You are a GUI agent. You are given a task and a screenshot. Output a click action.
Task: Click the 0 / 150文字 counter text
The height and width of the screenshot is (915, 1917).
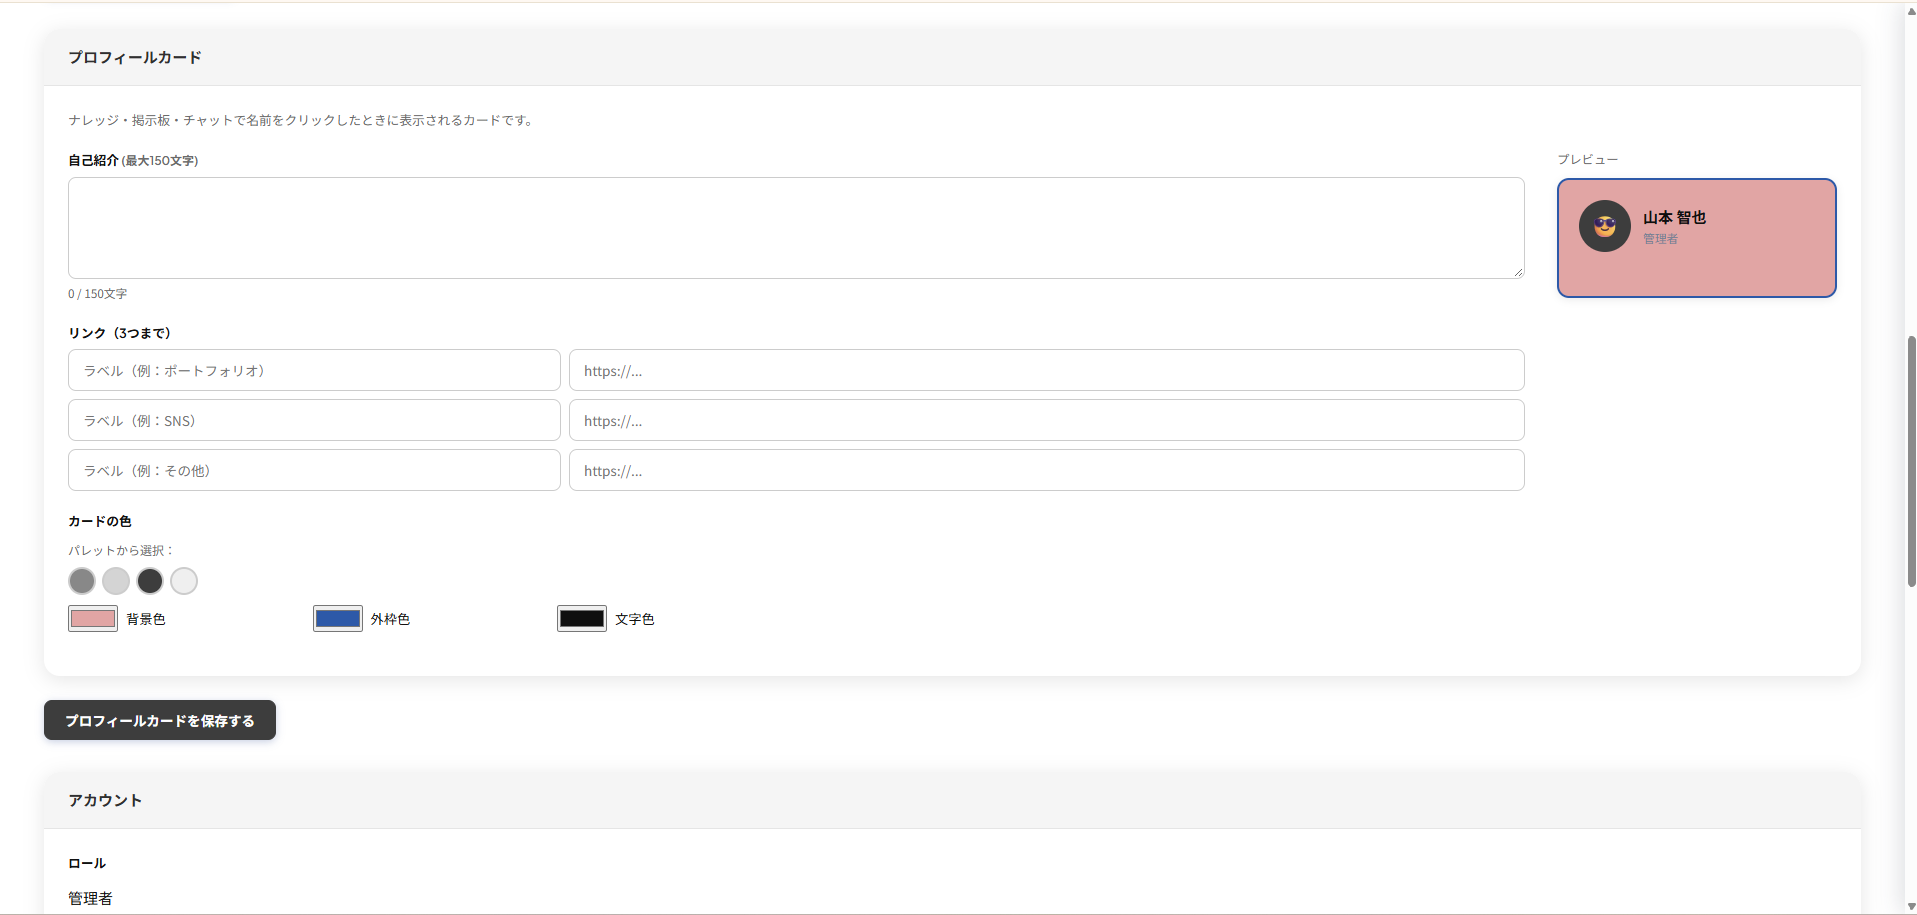click(x=97, y=294)
